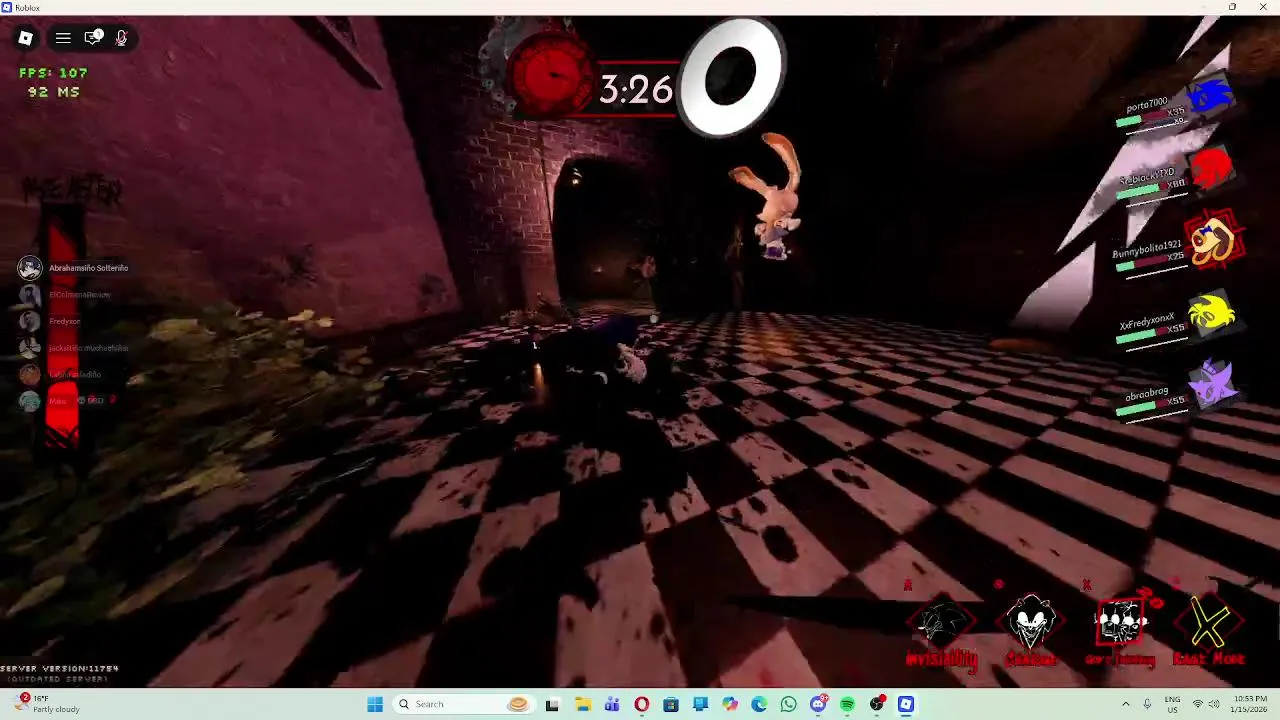Open Task View from the taskbar
The width and height of the screenshot is (1280, 720).
pyautogui.click(x=552, y=704)
